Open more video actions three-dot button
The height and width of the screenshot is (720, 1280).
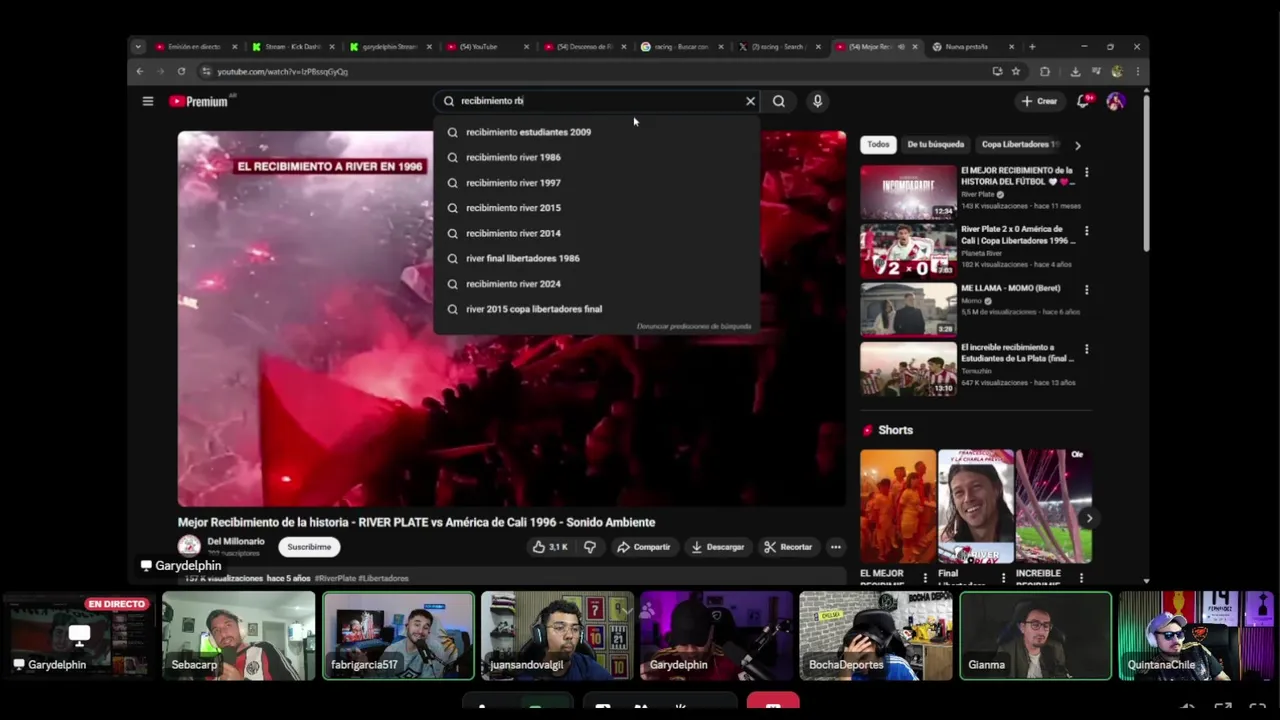(835, 547)
